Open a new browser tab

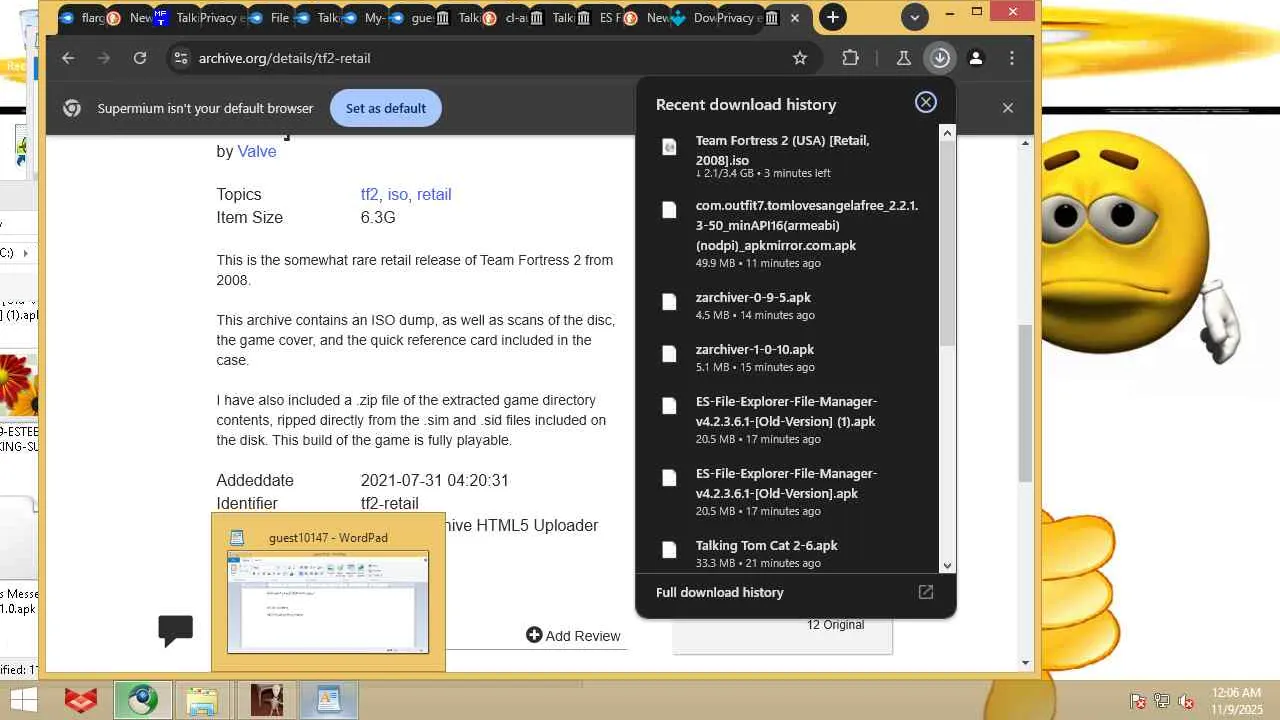coord(832,17)
